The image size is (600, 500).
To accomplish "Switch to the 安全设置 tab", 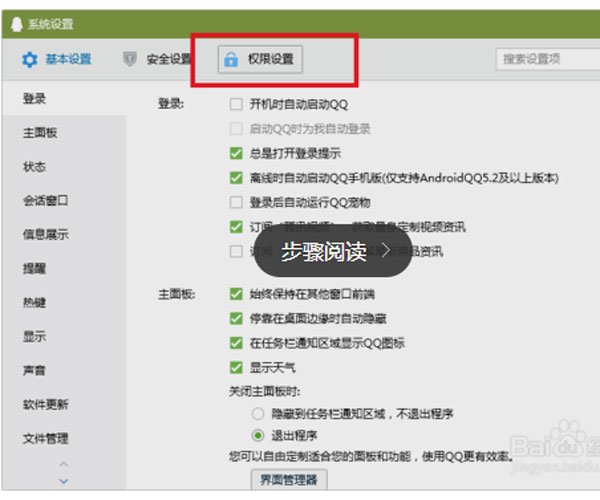I will [157, 59].
